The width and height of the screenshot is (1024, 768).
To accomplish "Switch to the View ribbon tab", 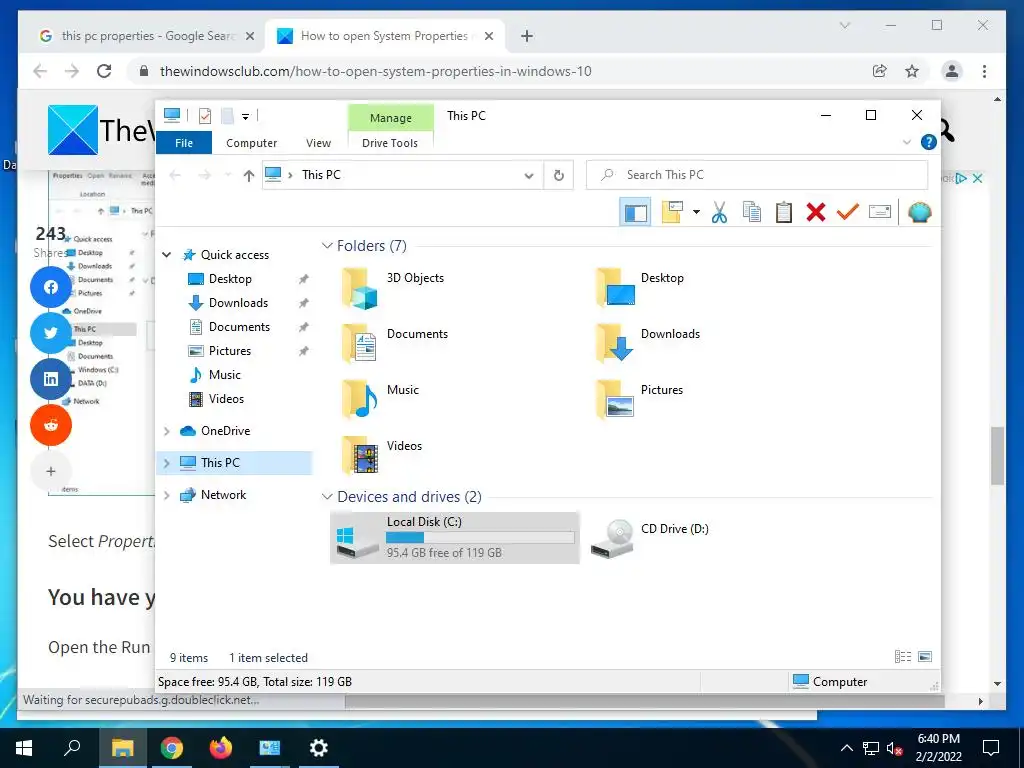I will pos(318,143).
